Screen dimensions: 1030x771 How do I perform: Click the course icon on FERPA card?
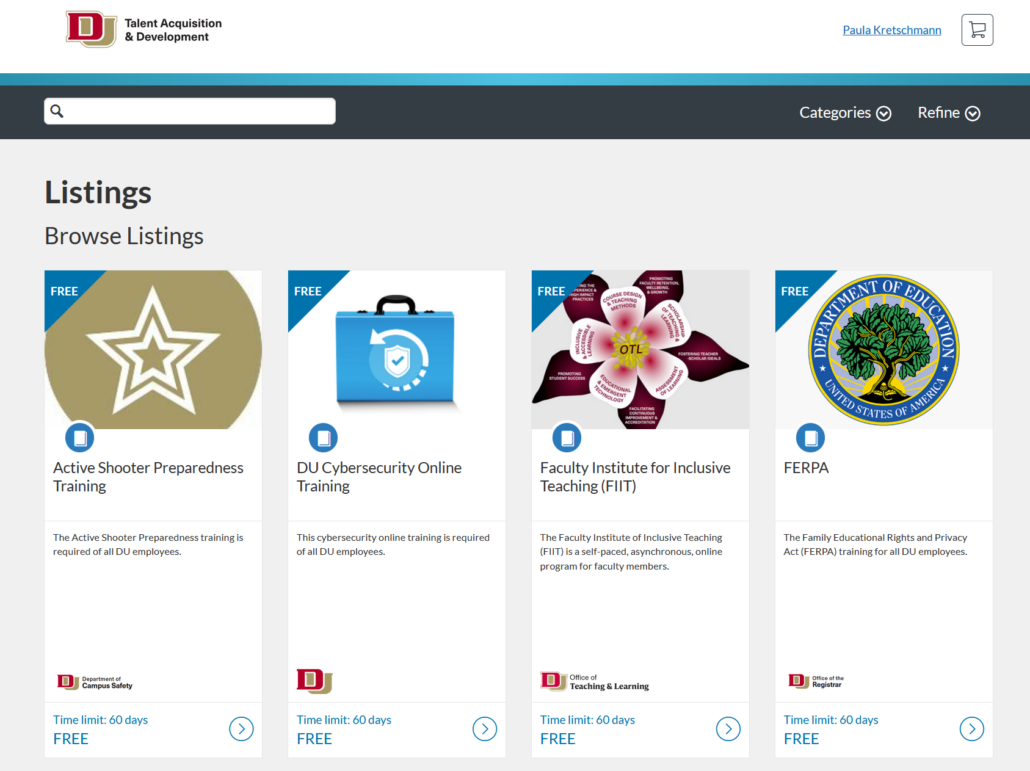click(x=811, y=437)
